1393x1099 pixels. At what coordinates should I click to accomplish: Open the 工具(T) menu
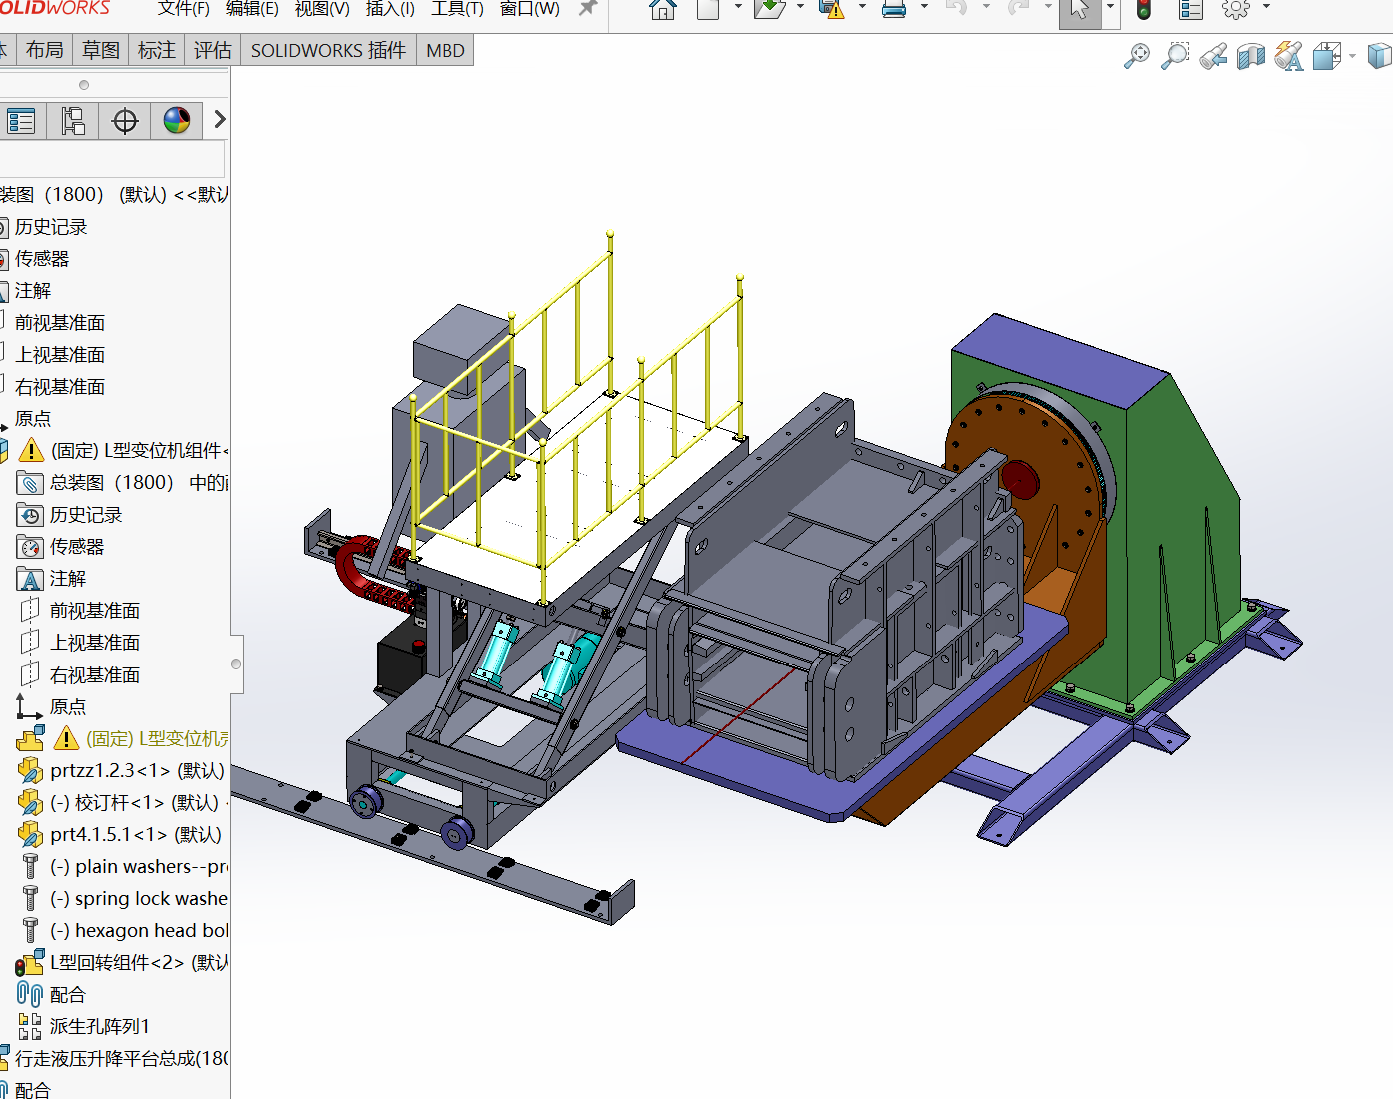[457, 9]
